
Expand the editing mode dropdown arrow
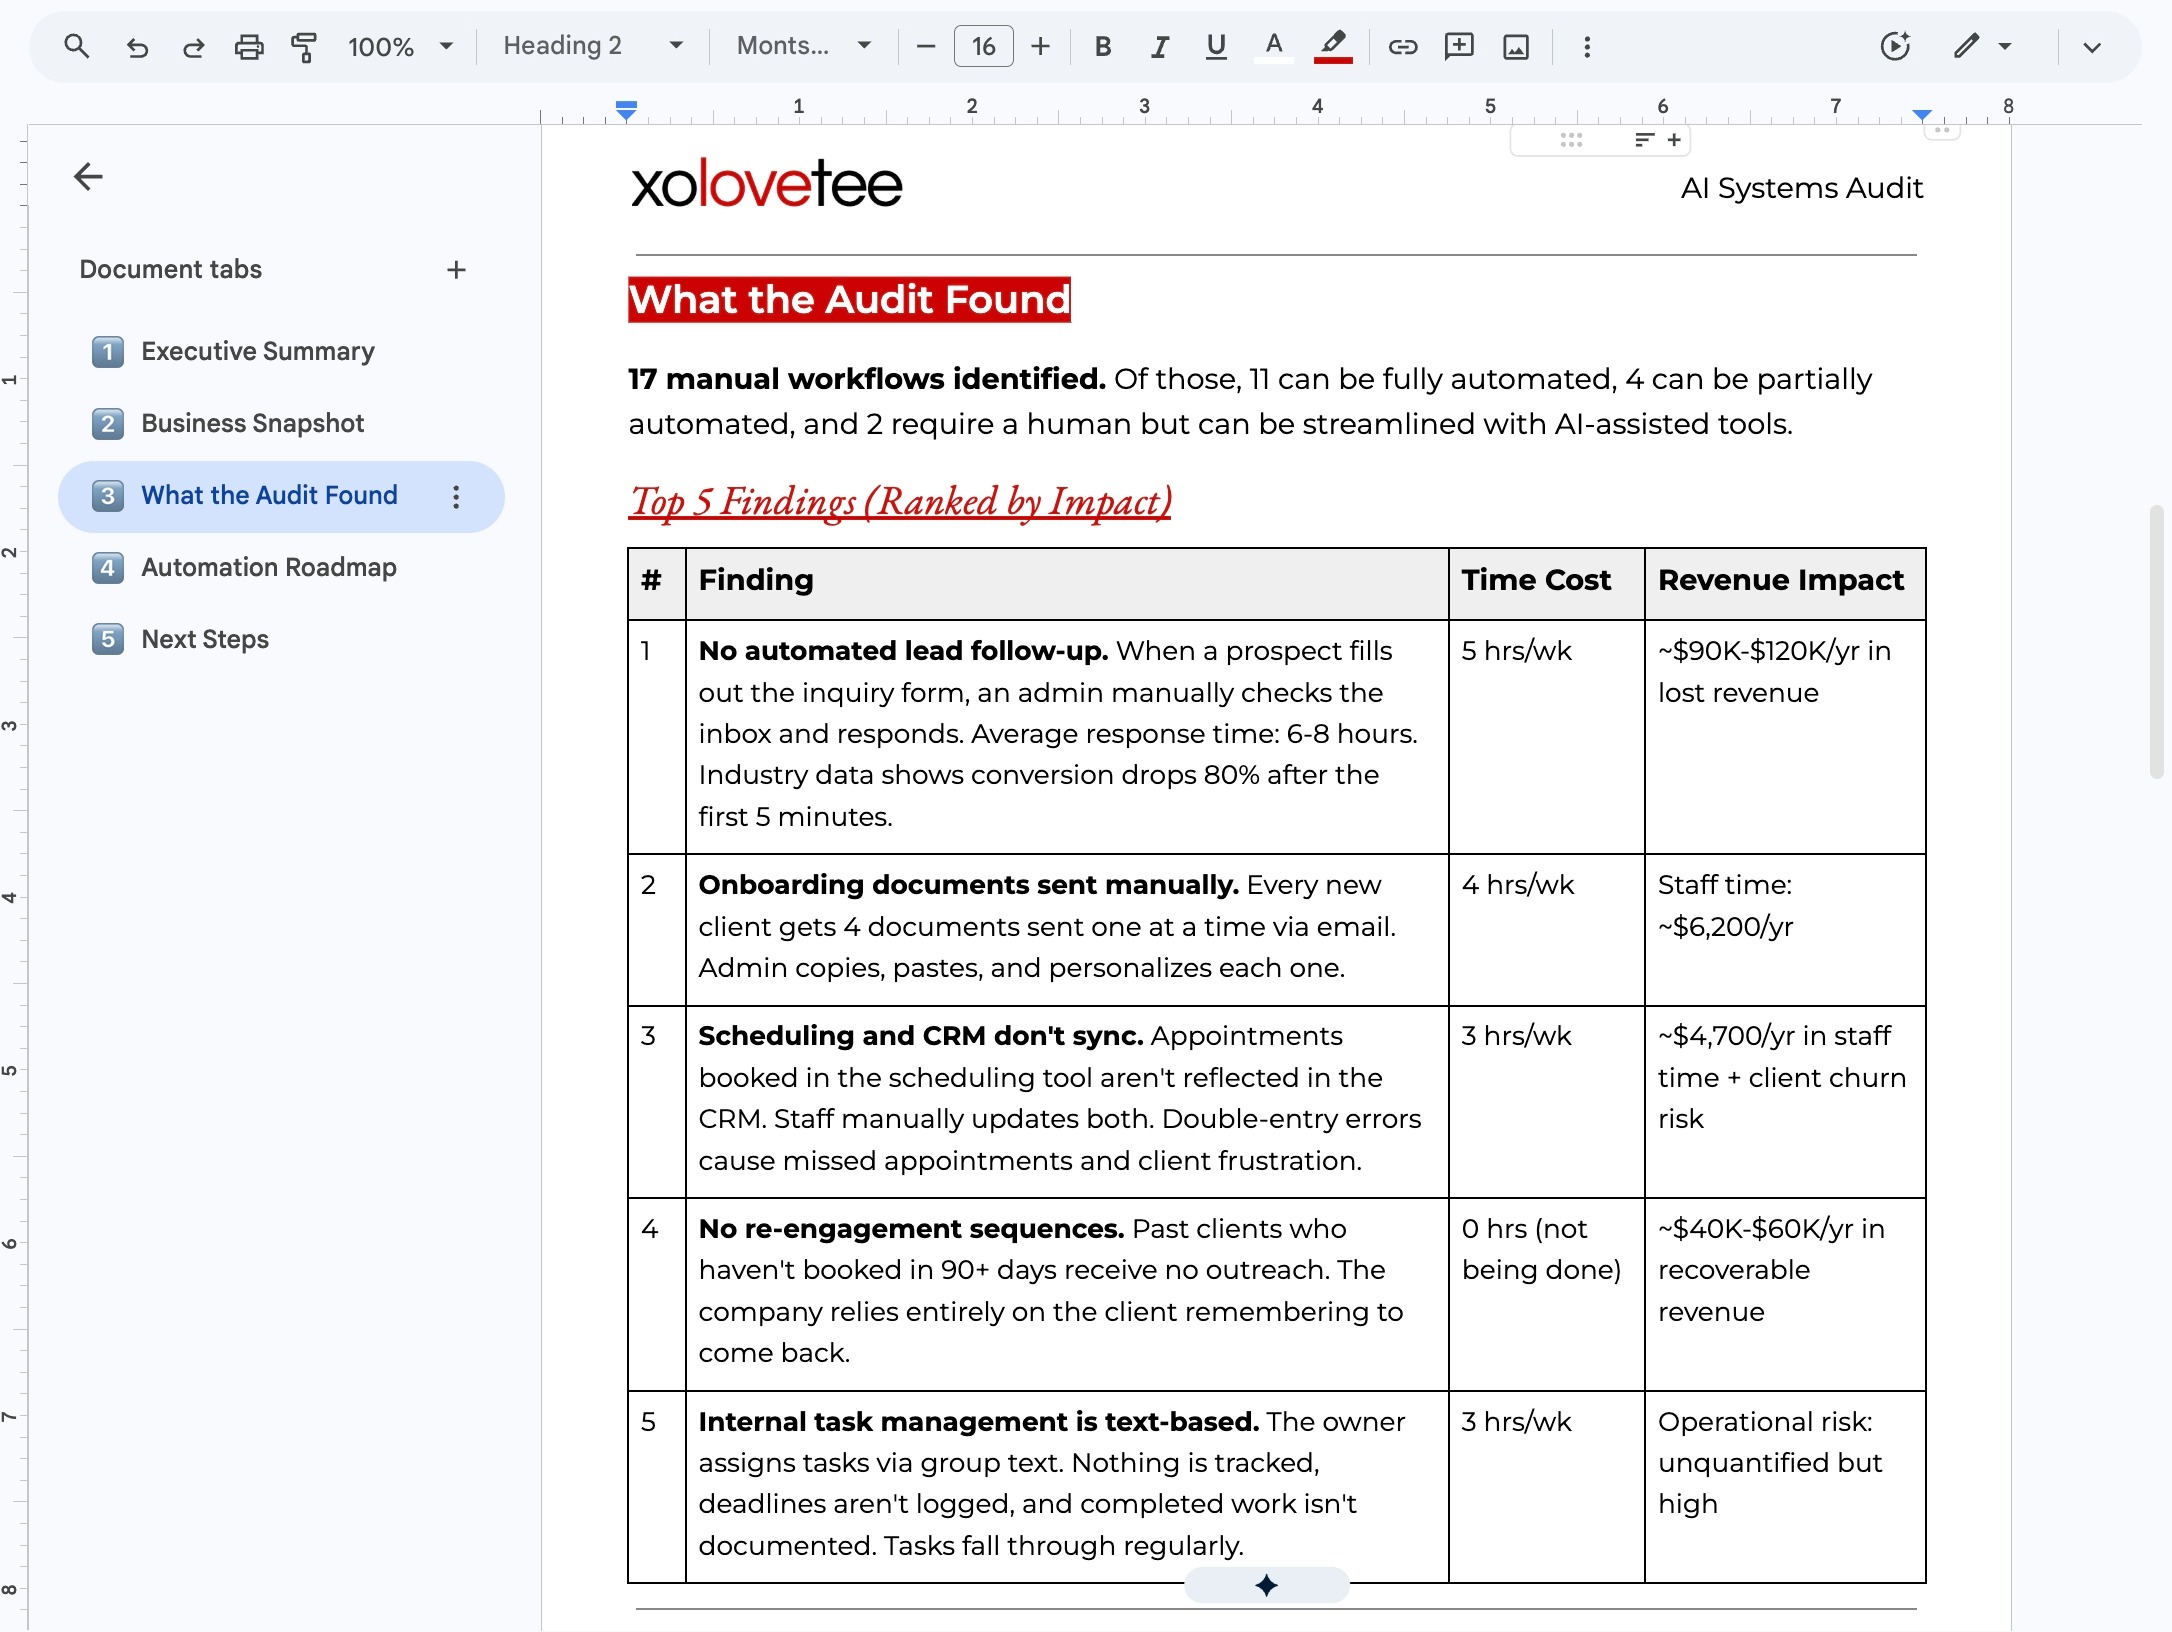tap(2005, 46)
